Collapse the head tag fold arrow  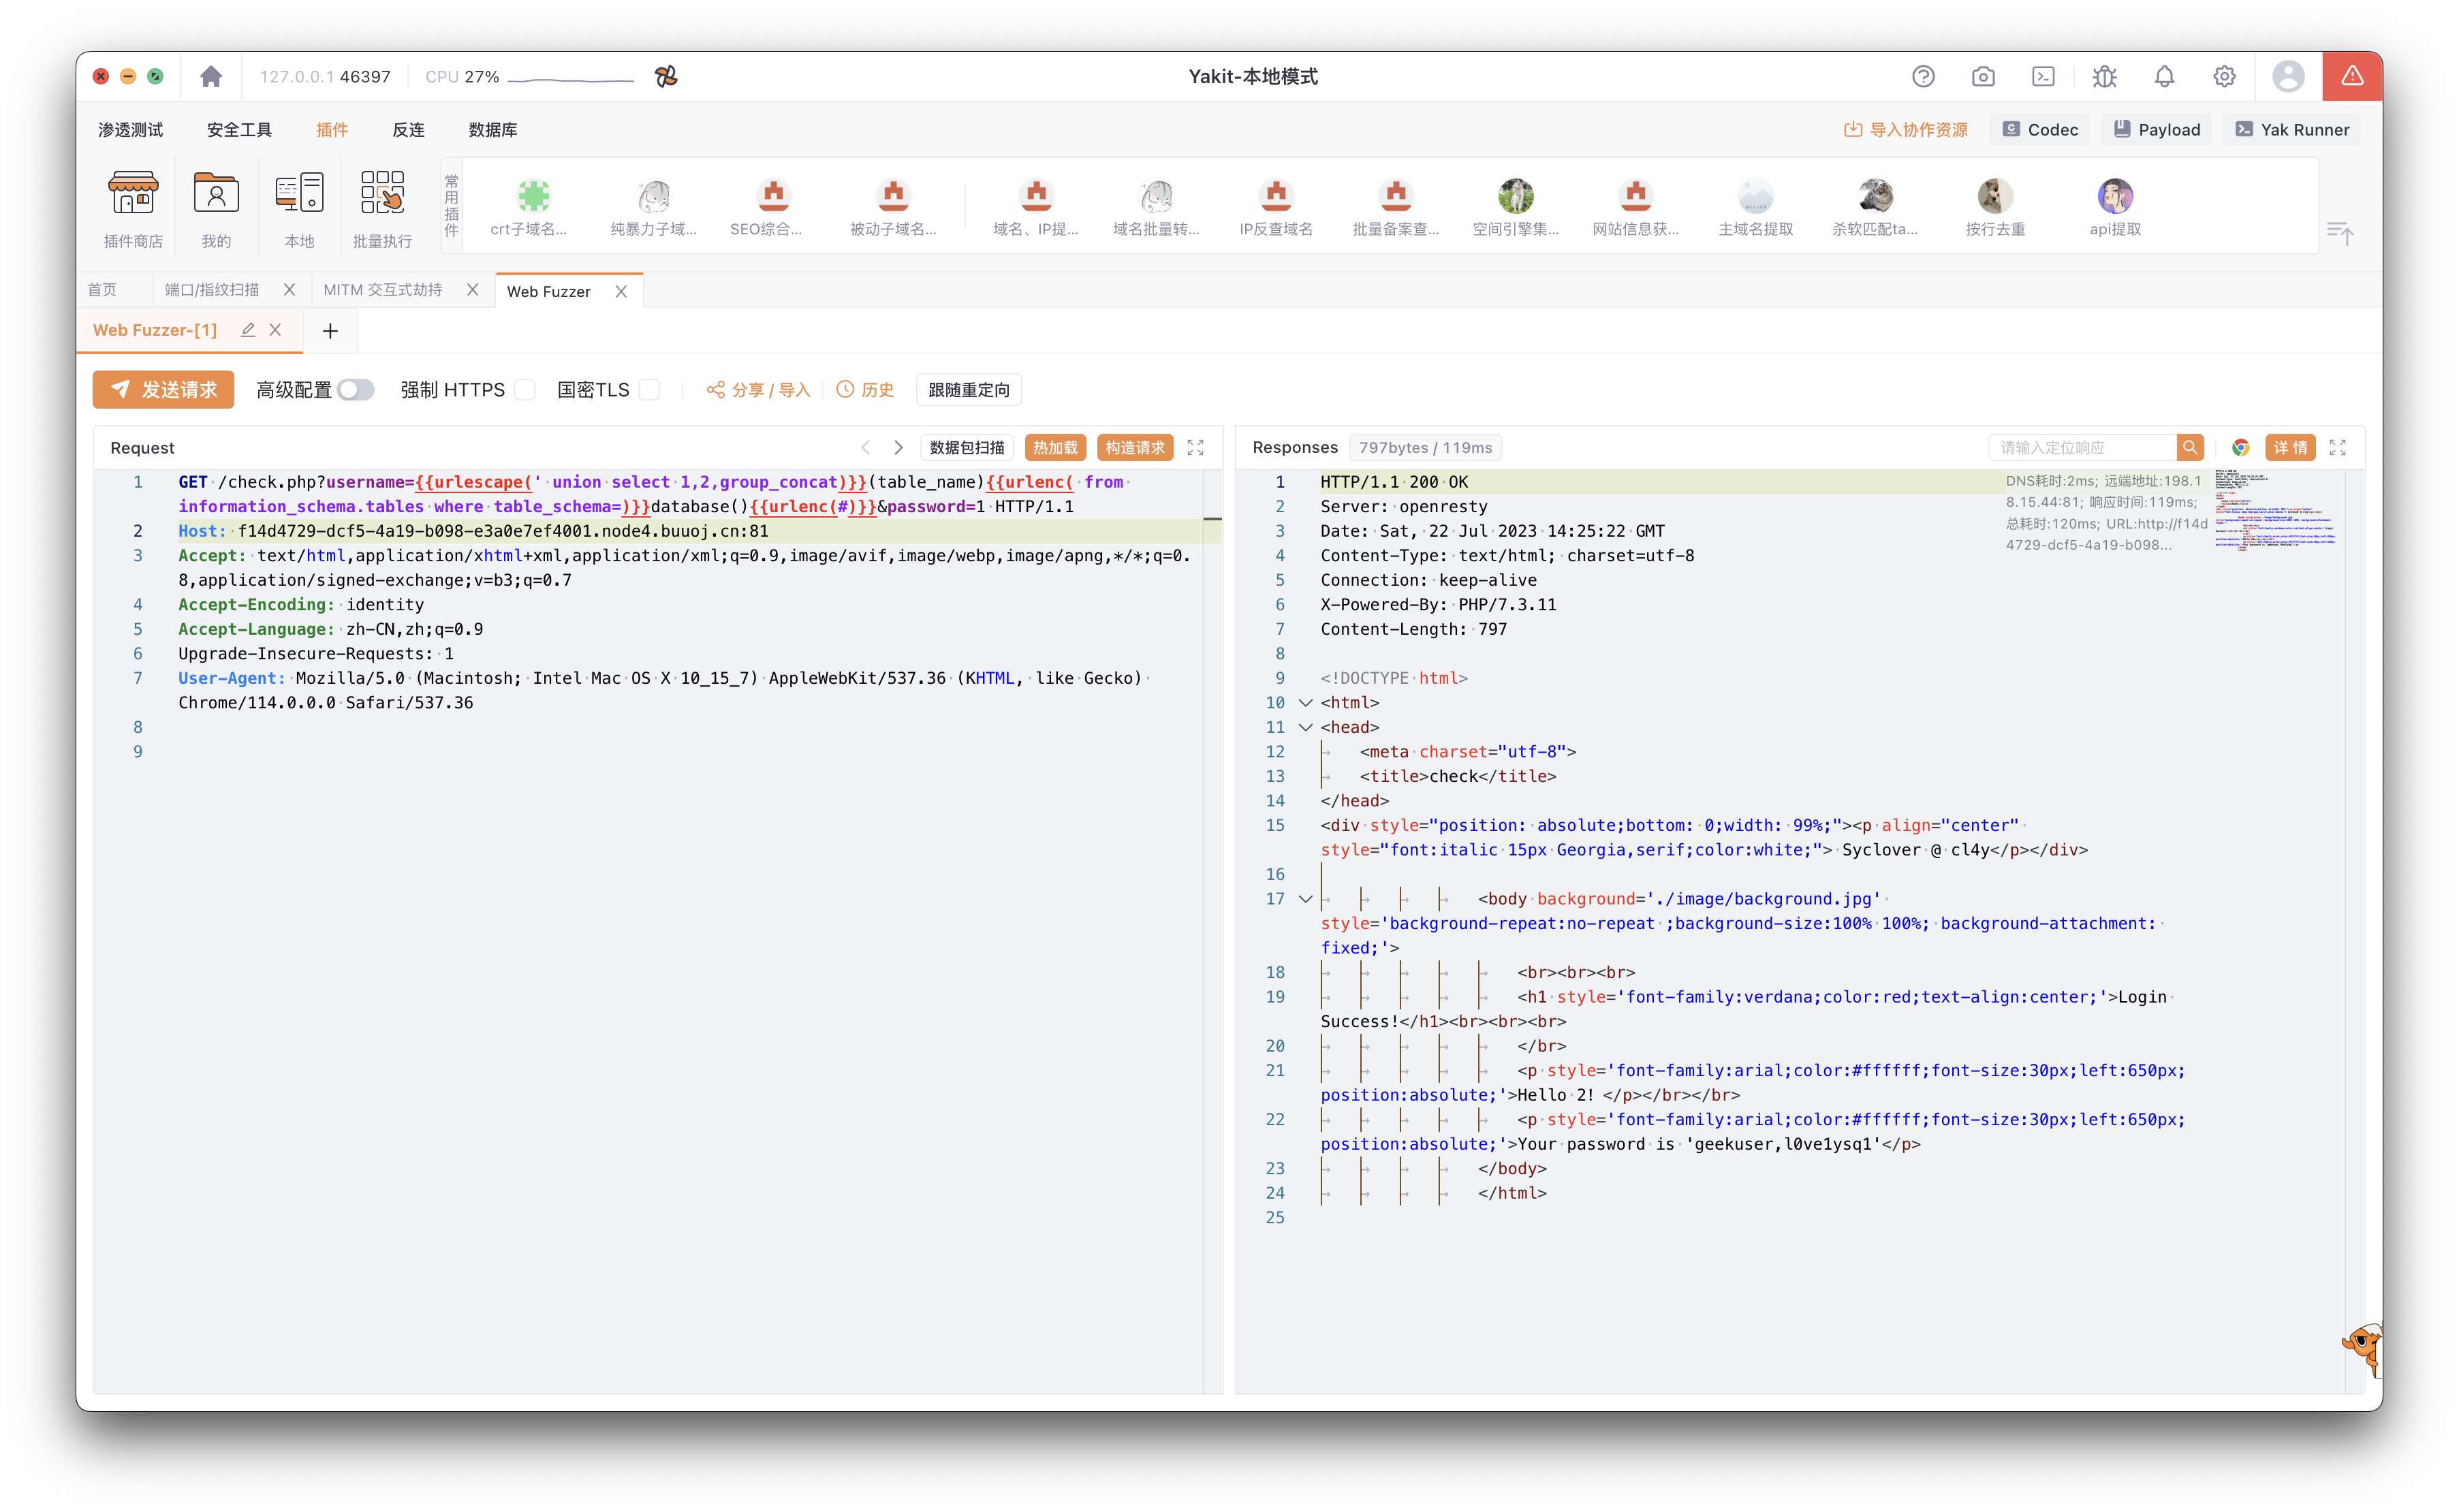1305,727
